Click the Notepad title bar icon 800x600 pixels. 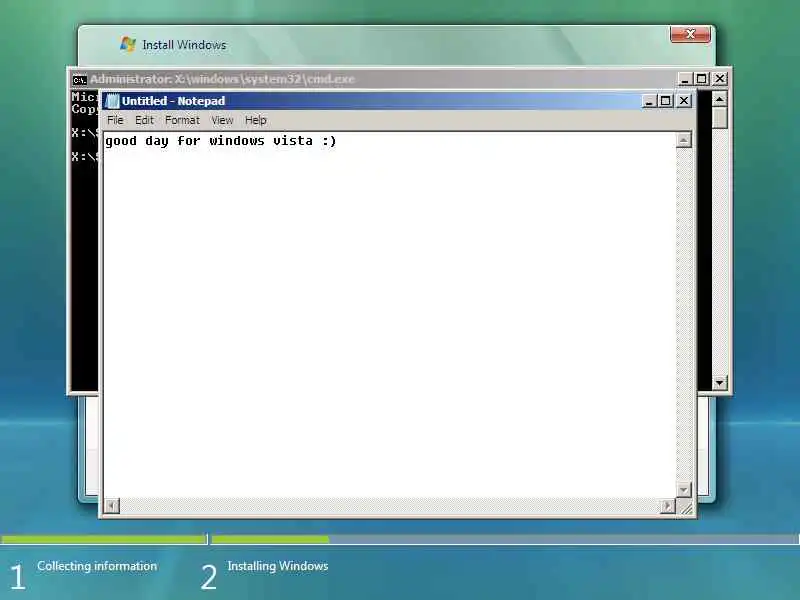112,101
